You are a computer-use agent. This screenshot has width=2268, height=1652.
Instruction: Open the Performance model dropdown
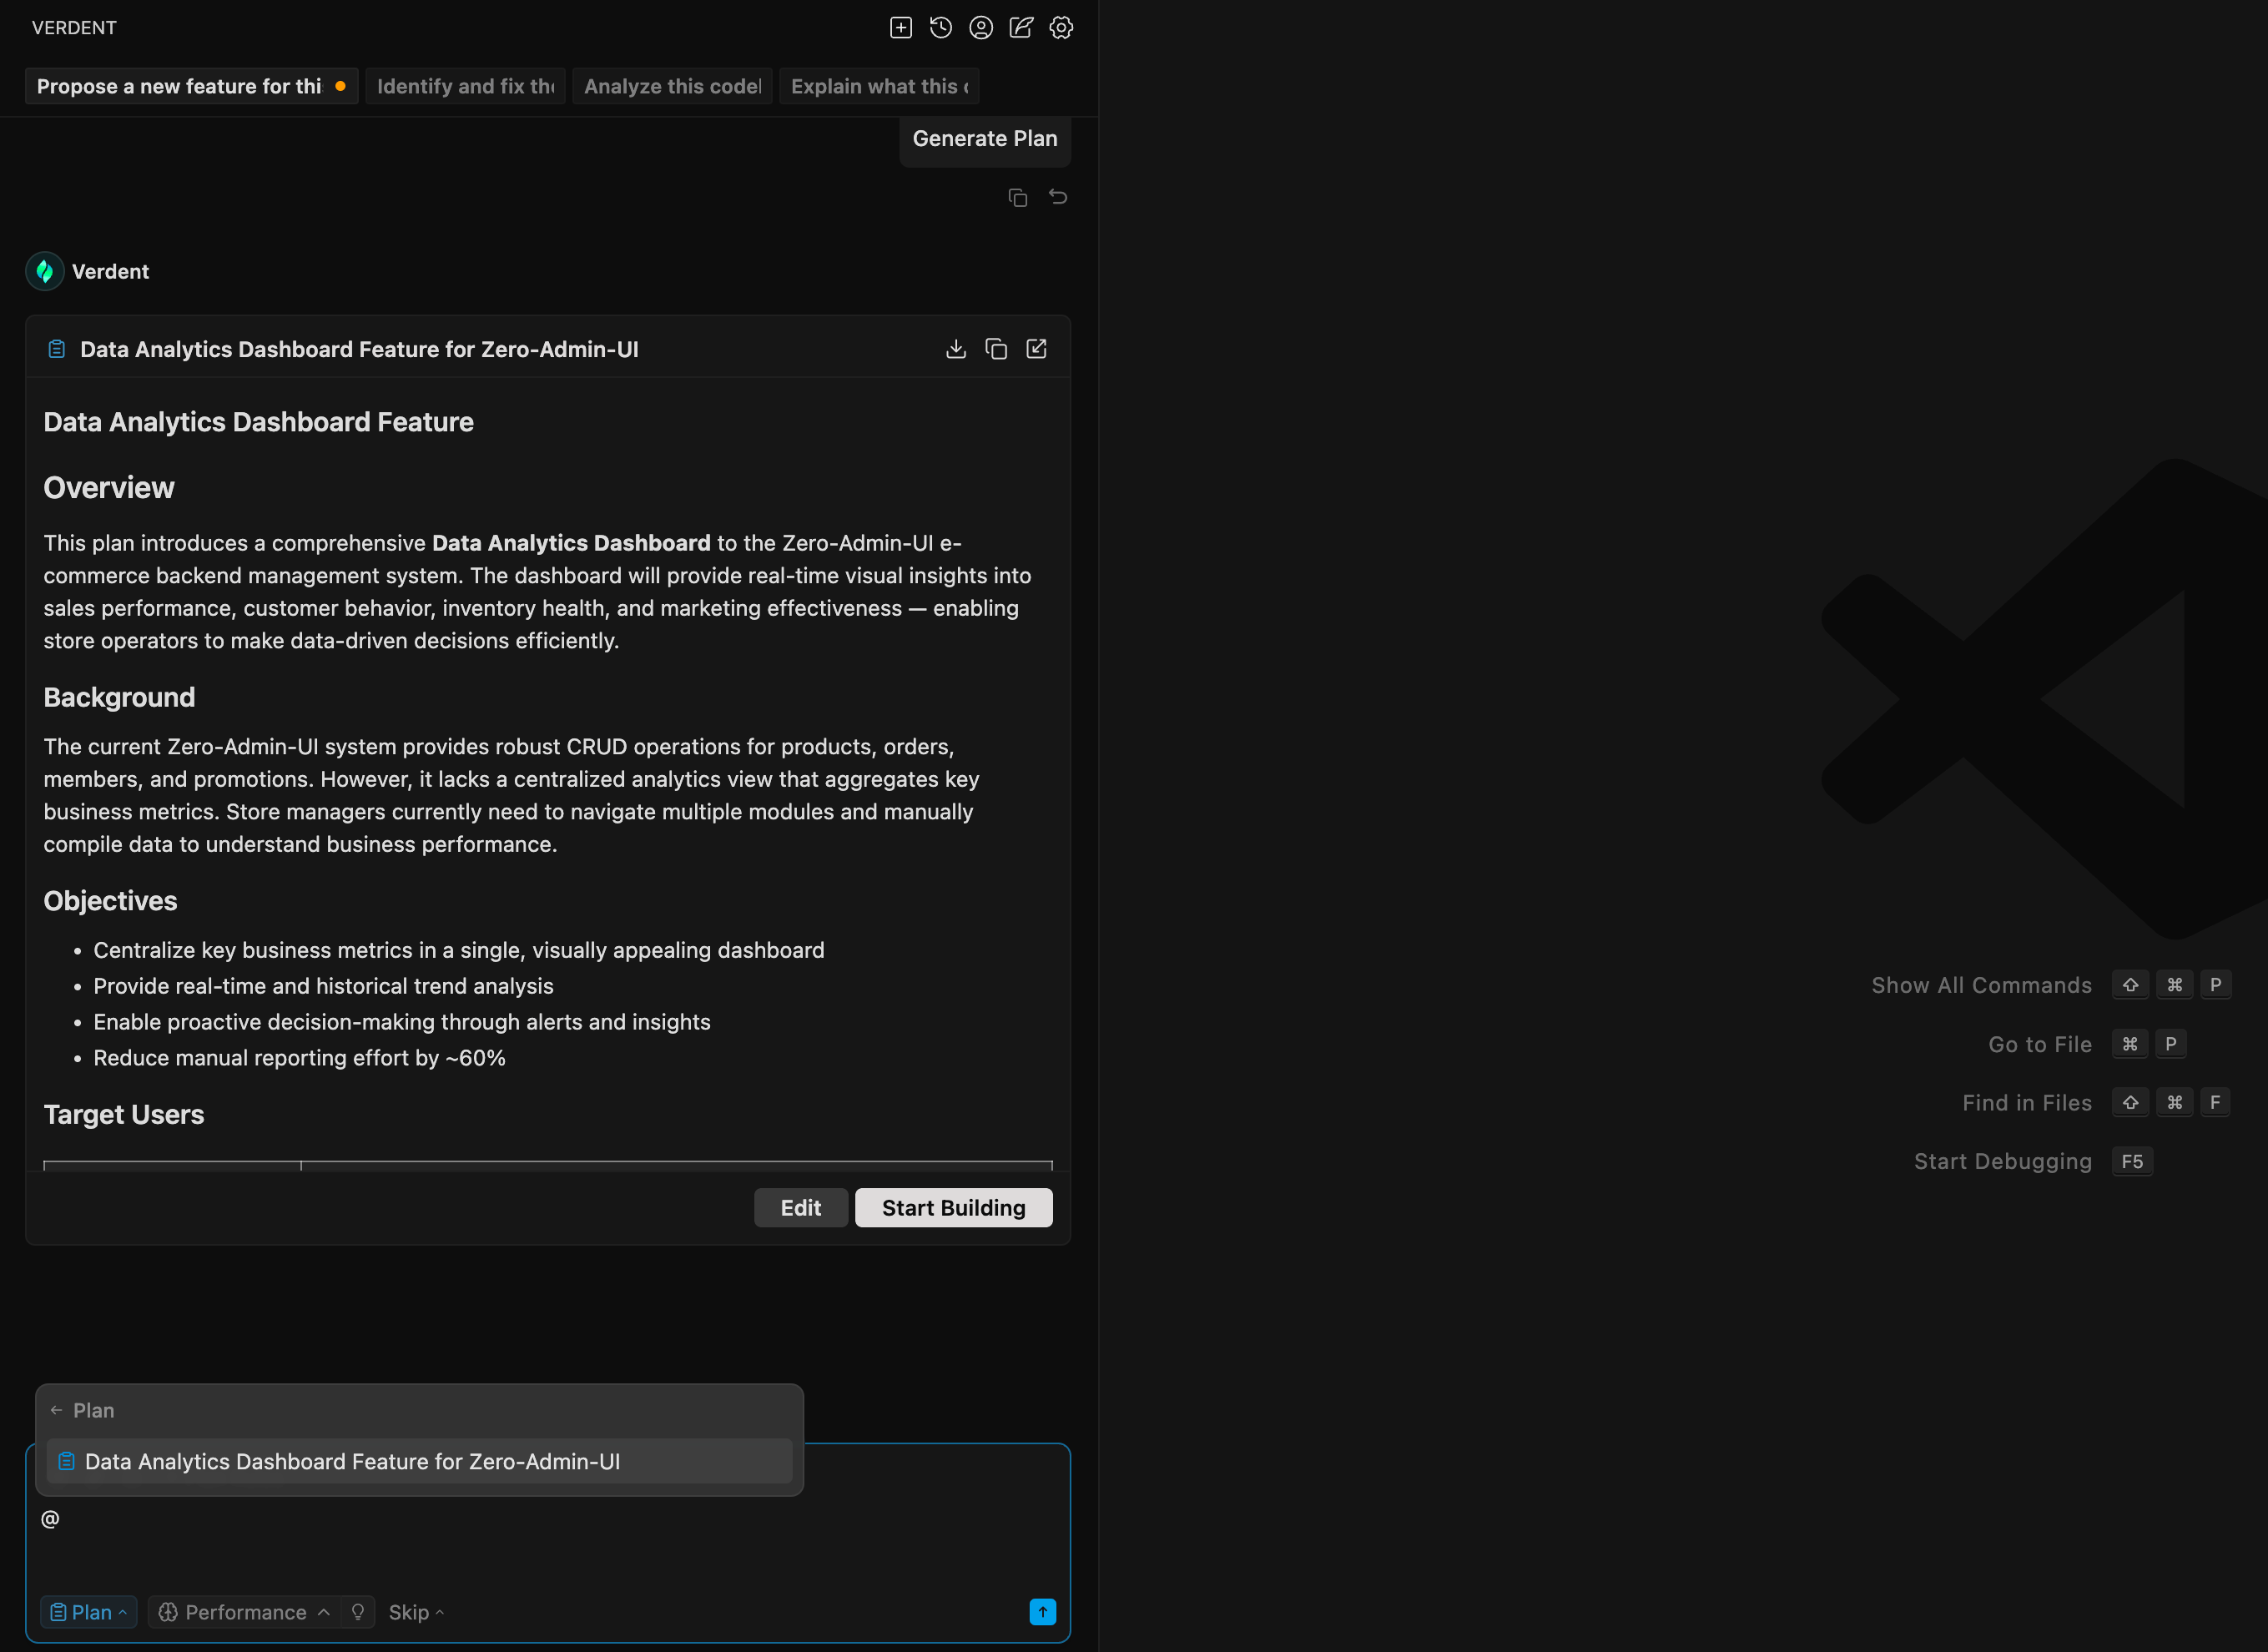click(x=244, y=1611)
